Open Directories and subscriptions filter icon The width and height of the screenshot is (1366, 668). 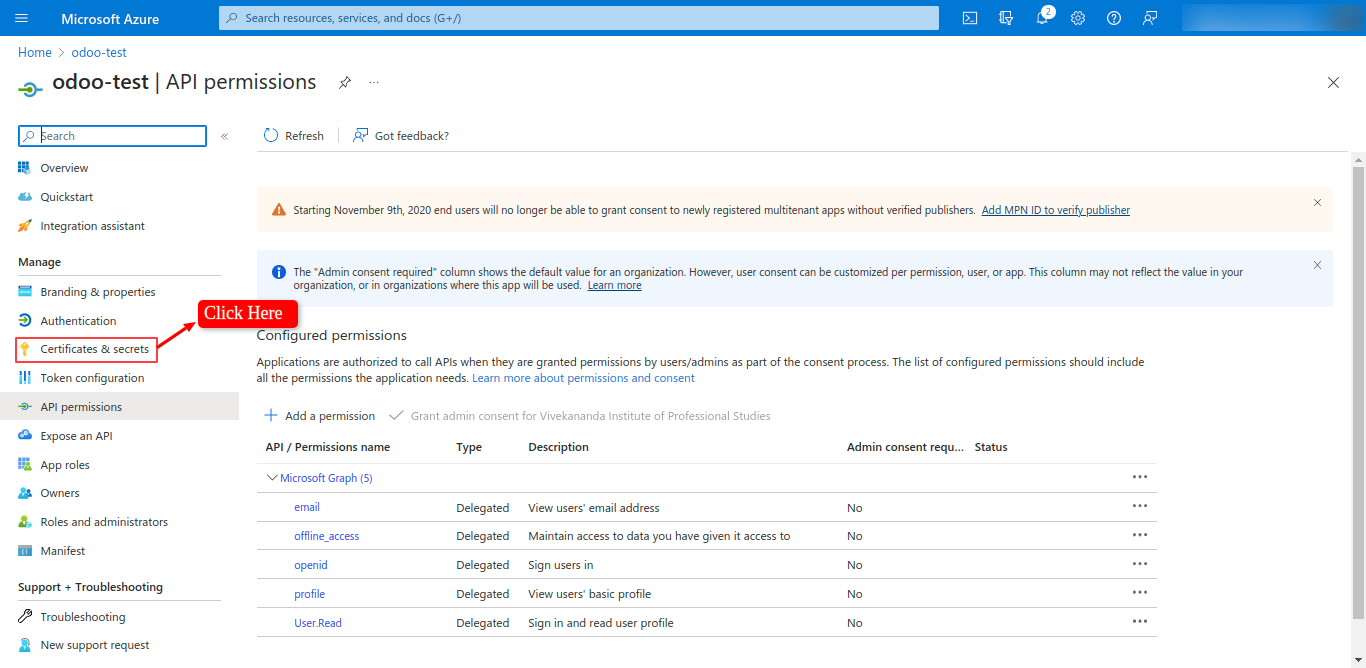(1006, 18)
